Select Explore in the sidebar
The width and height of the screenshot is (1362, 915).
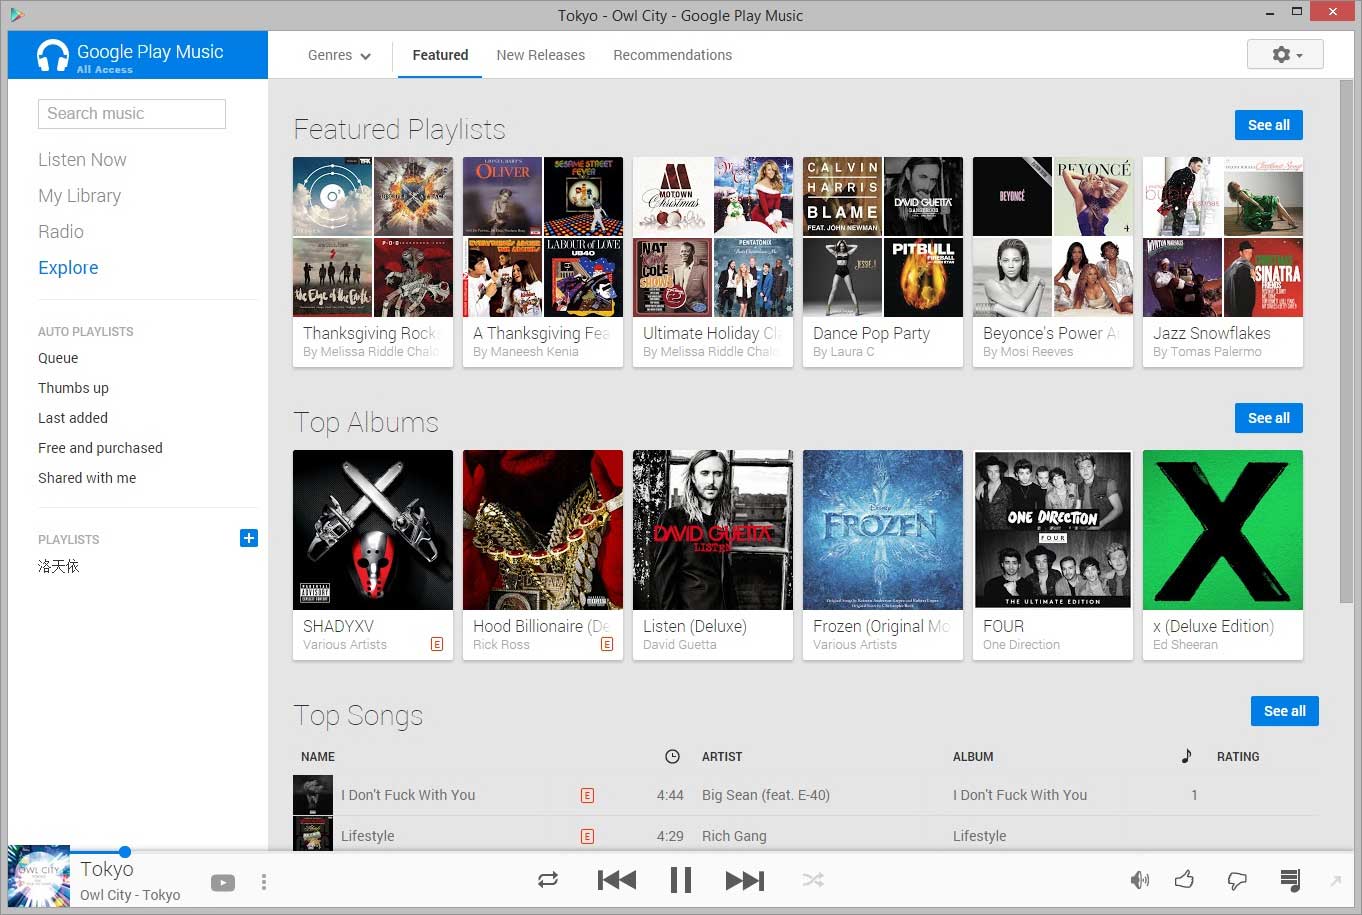68,268
